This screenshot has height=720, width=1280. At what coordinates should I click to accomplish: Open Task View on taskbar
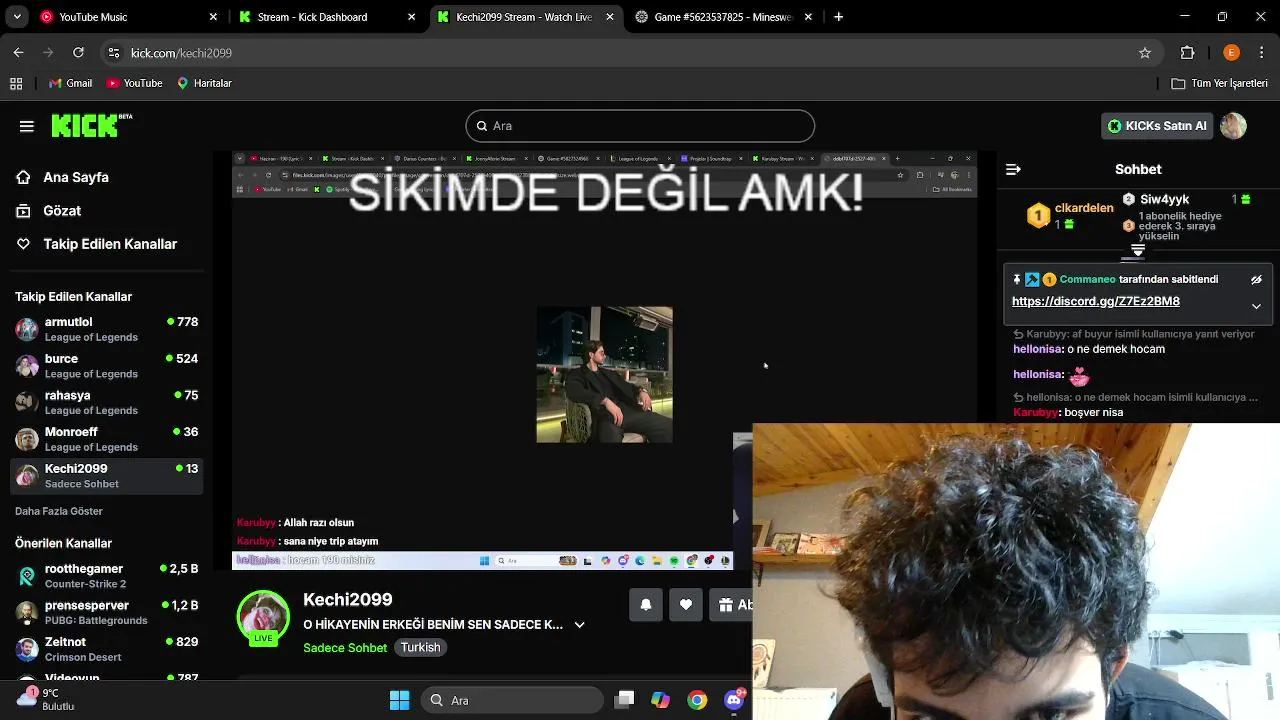point(625,700)
